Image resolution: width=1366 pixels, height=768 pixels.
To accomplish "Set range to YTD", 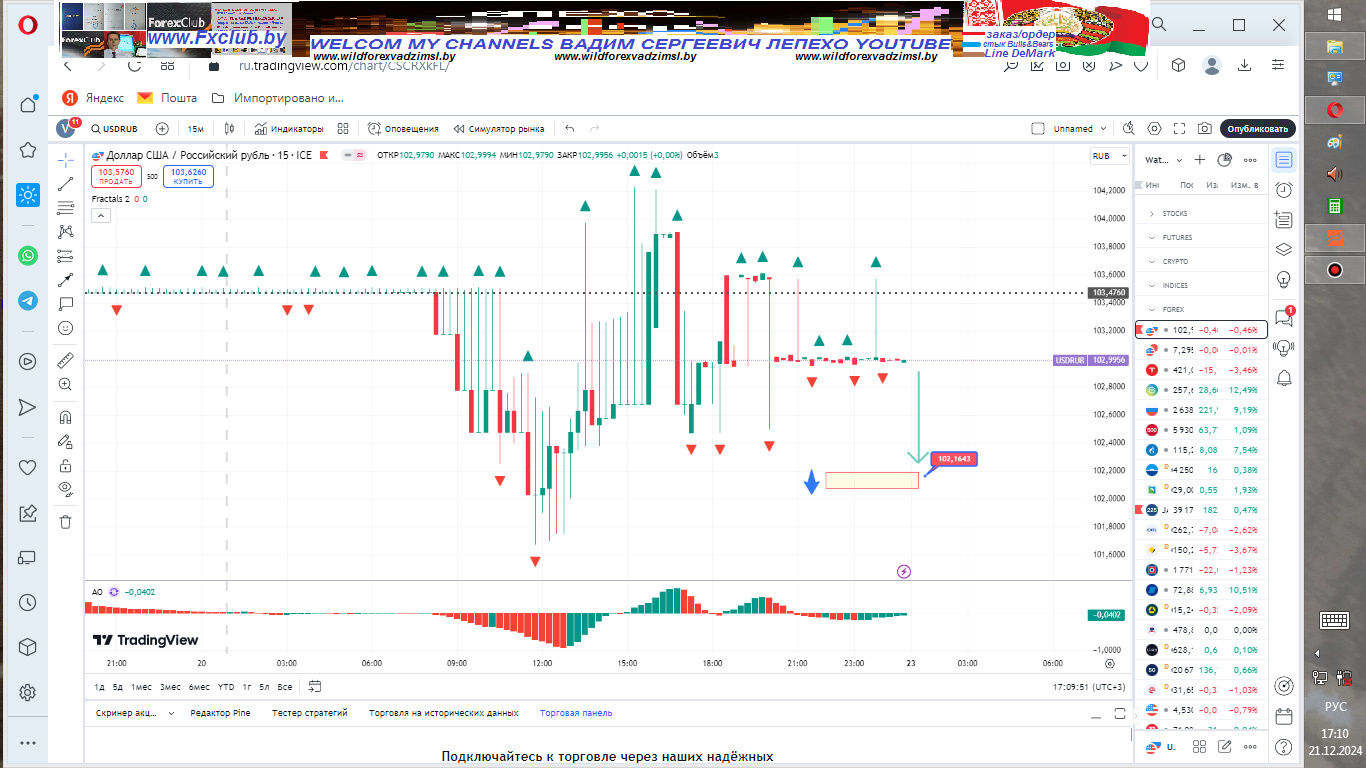I will click(226, 686).
